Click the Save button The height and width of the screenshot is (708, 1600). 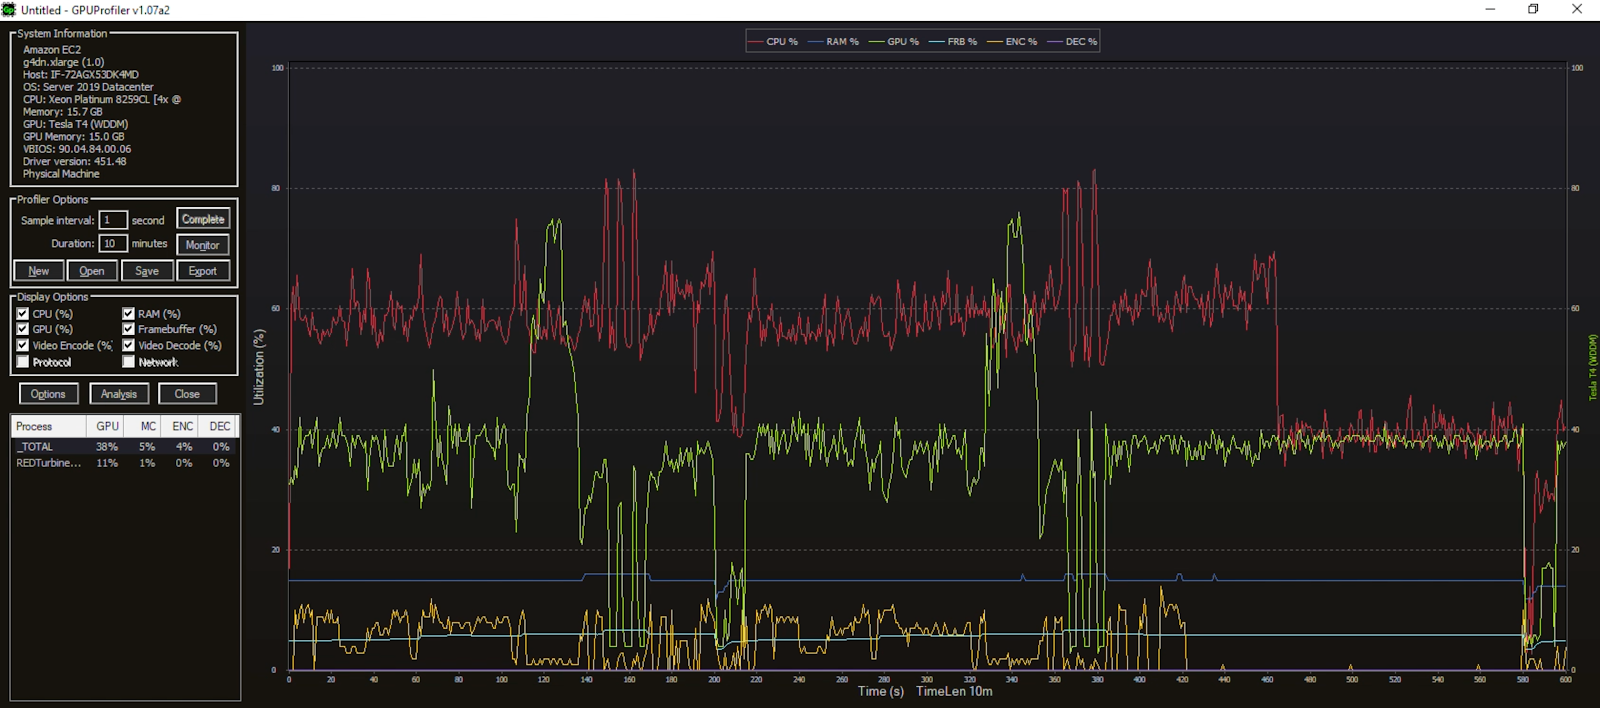(147, 271)
